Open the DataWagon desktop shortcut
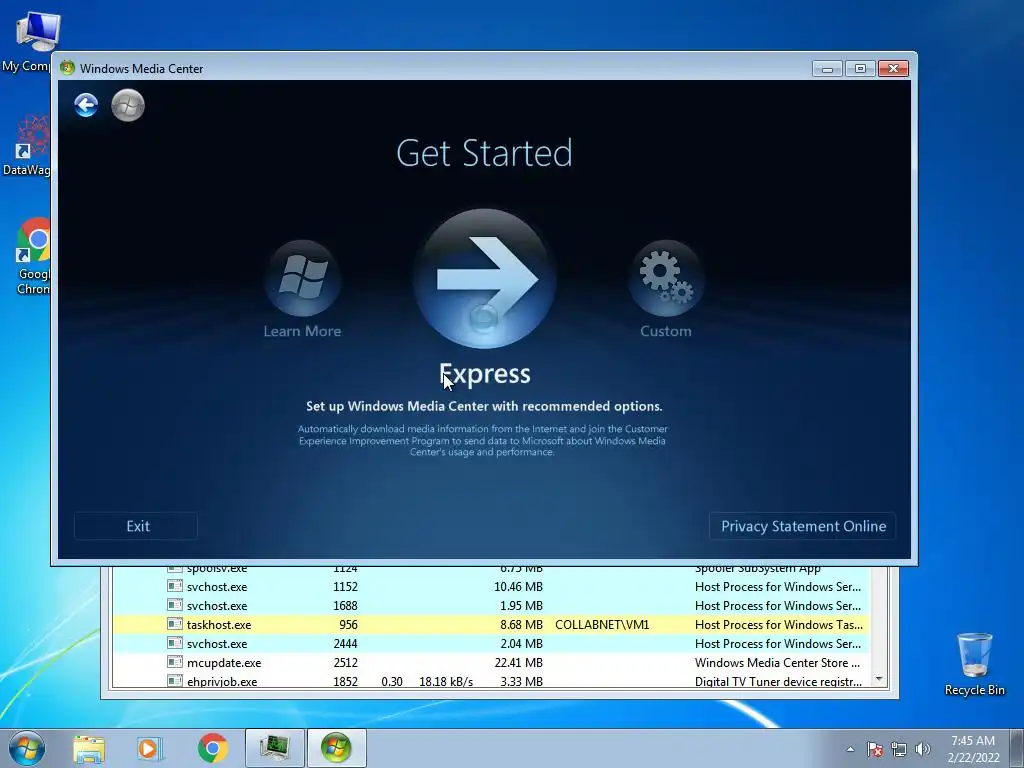The height and width of the screenshot is (768, 1024). click(27, 145)
